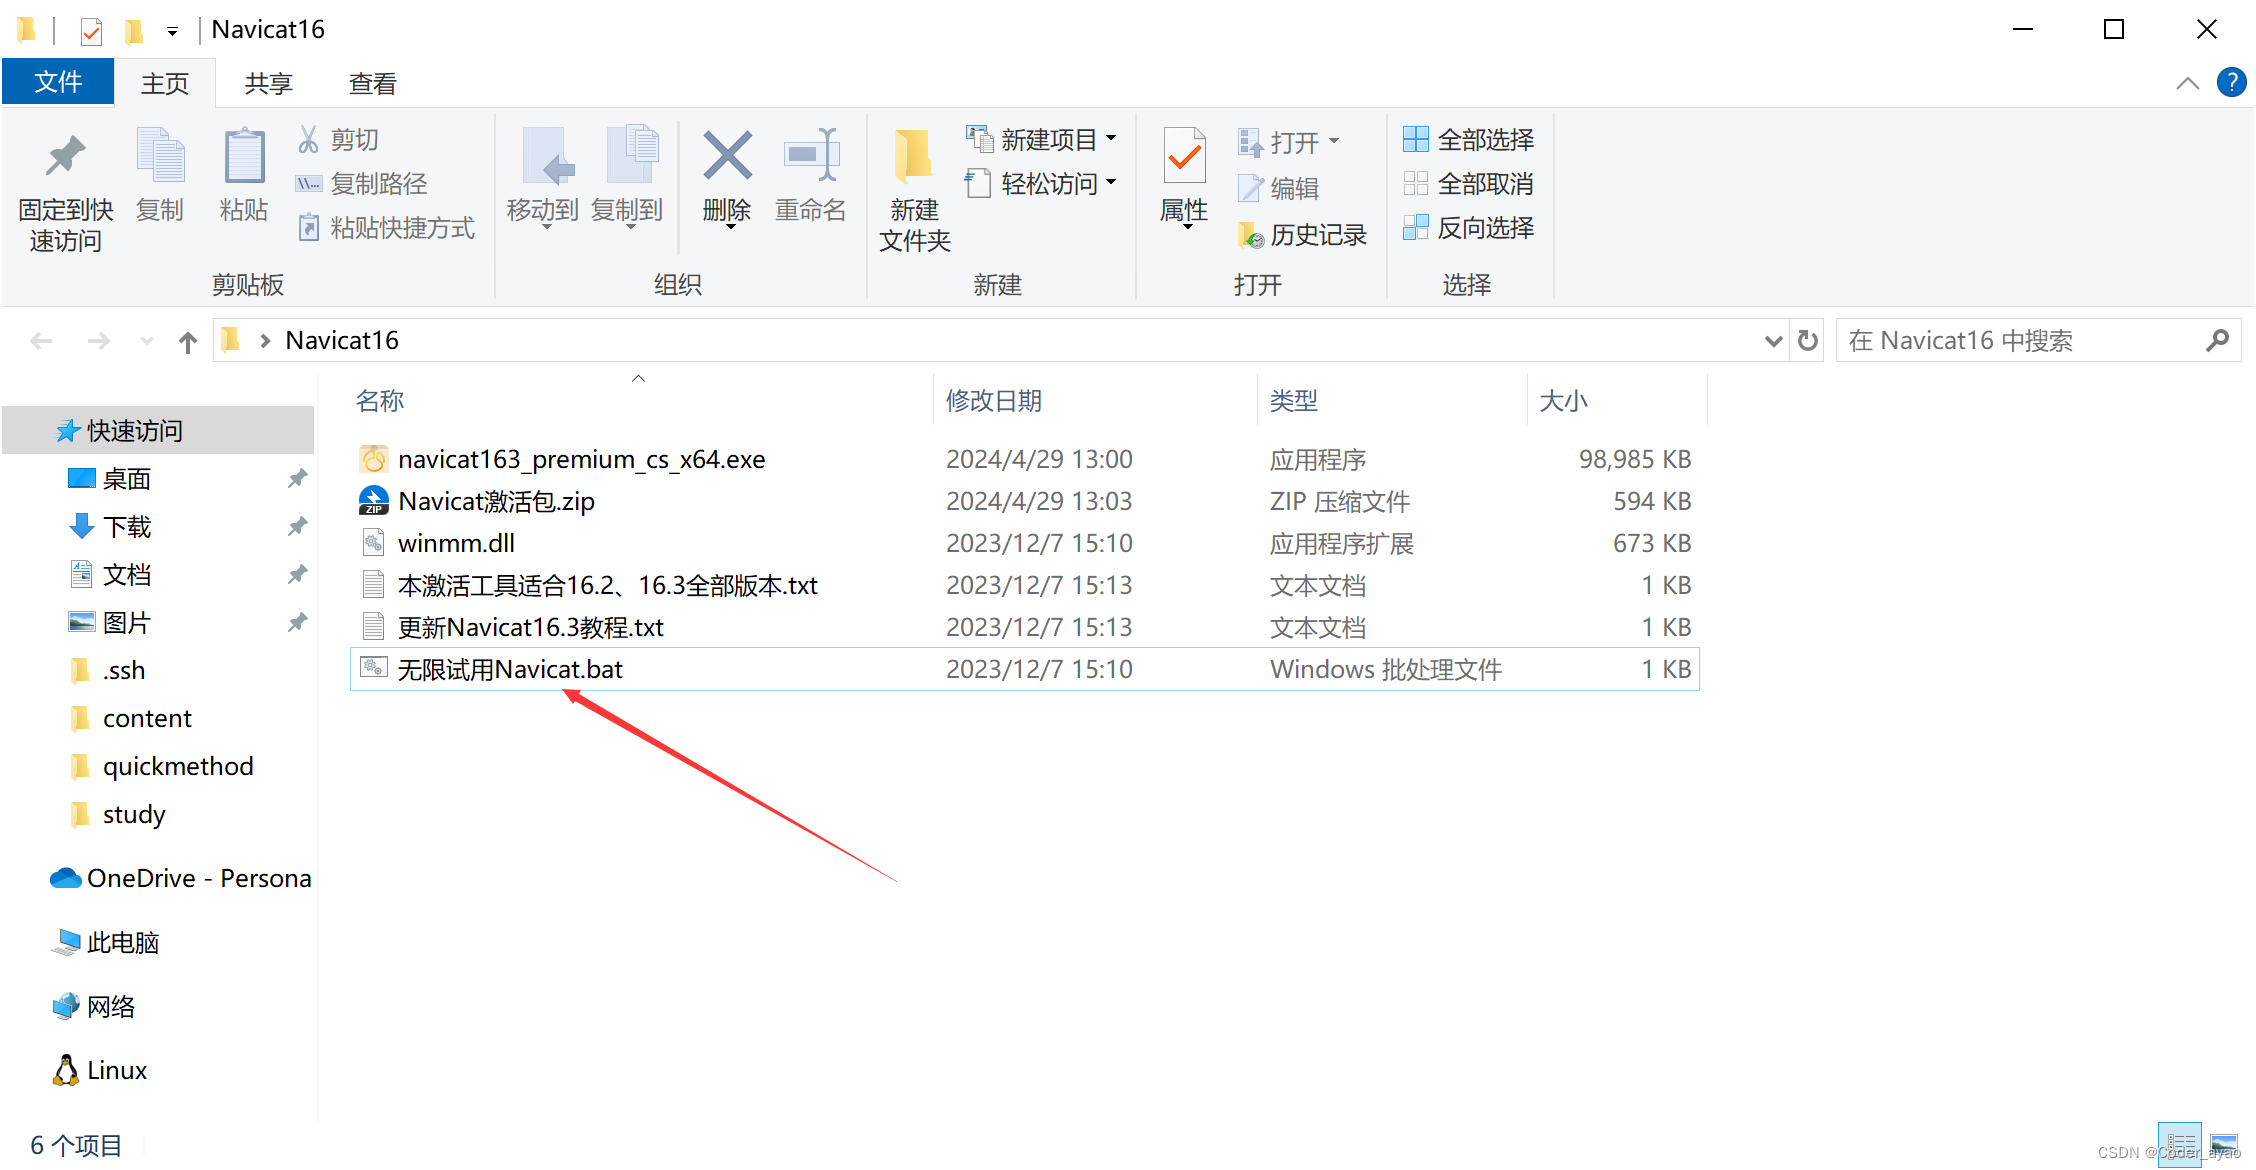Click the Delete (删除) X icon
This screenshot has width=2256, height=1170.
pyautogui.click(x=727, y=155)
